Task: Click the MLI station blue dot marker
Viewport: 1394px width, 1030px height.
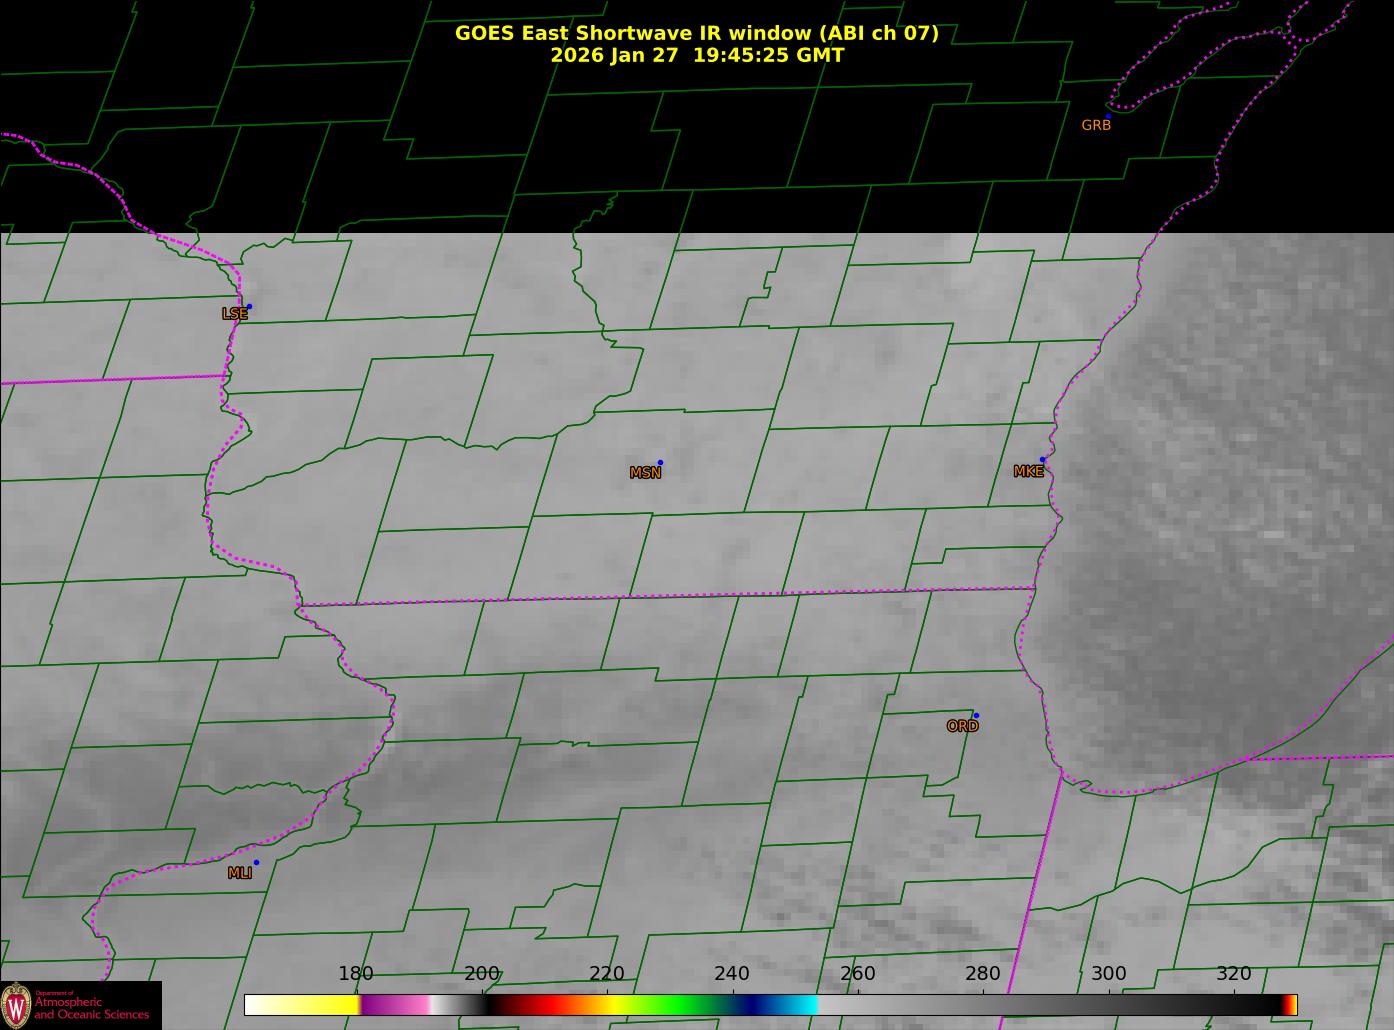Action: [256, 862]
